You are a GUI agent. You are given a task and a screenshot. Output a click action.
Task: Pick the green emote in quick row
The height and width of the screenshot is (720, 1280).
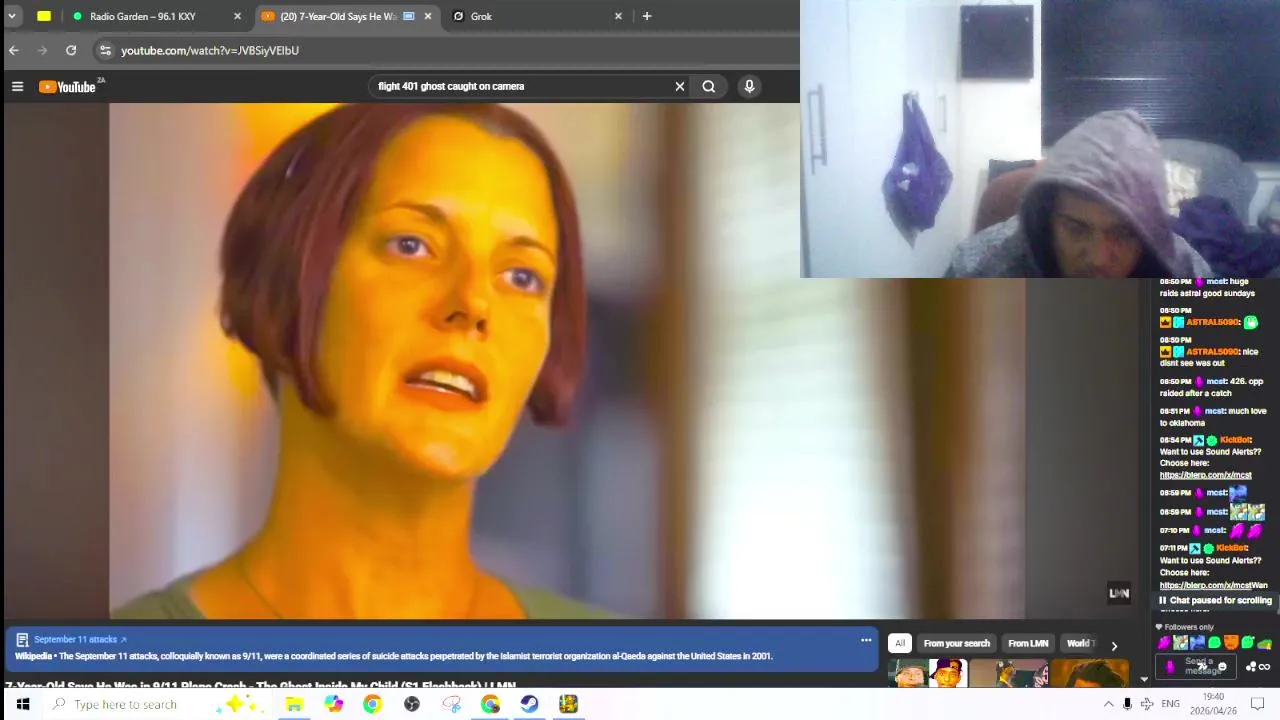1214,643
